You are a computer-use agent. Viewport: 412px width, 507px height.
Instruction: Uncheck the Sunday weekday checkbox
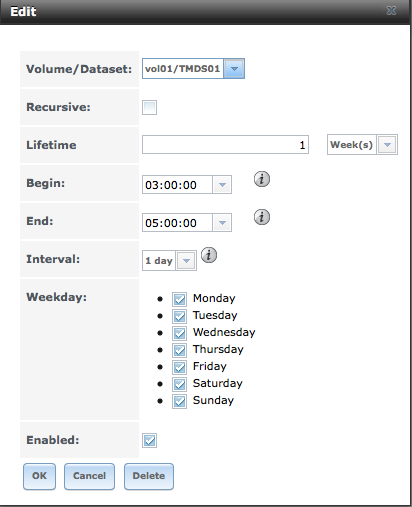pos(179,401)
